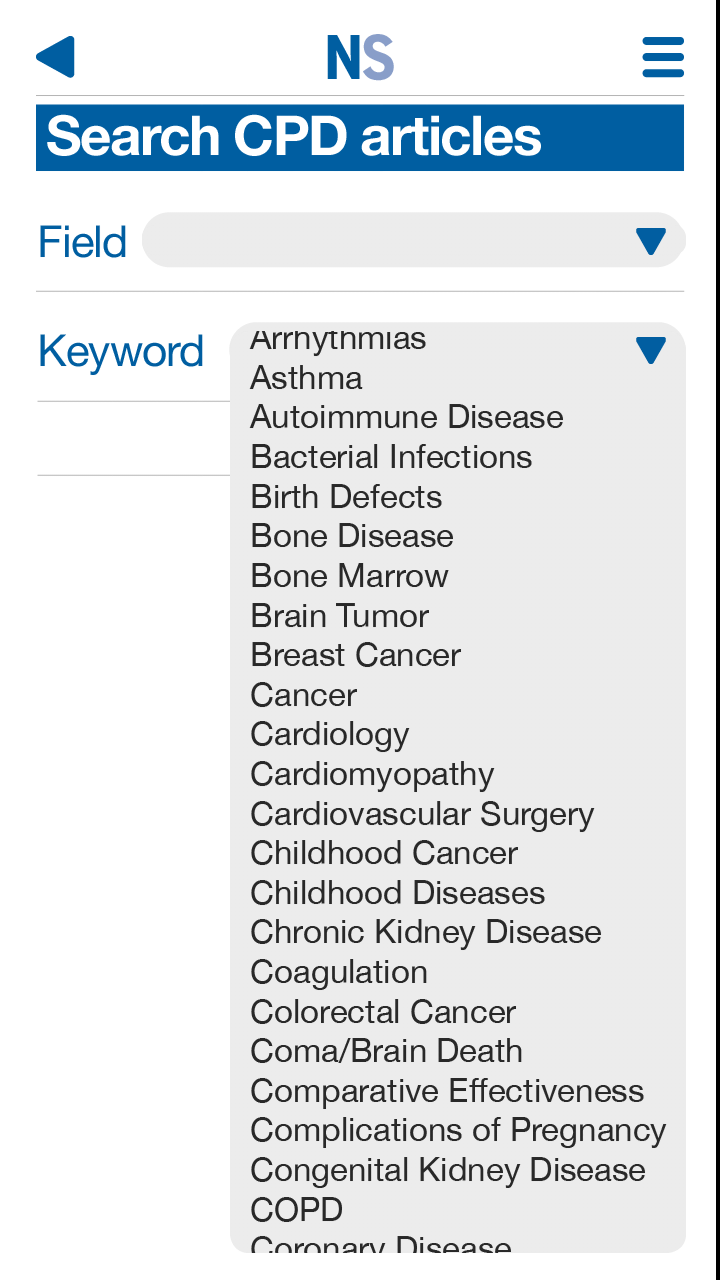Pick Chronic Kidney Disease keyword
Image resolution: width=720 pixels, height=1280 pixels.
(x=425, y=932)
